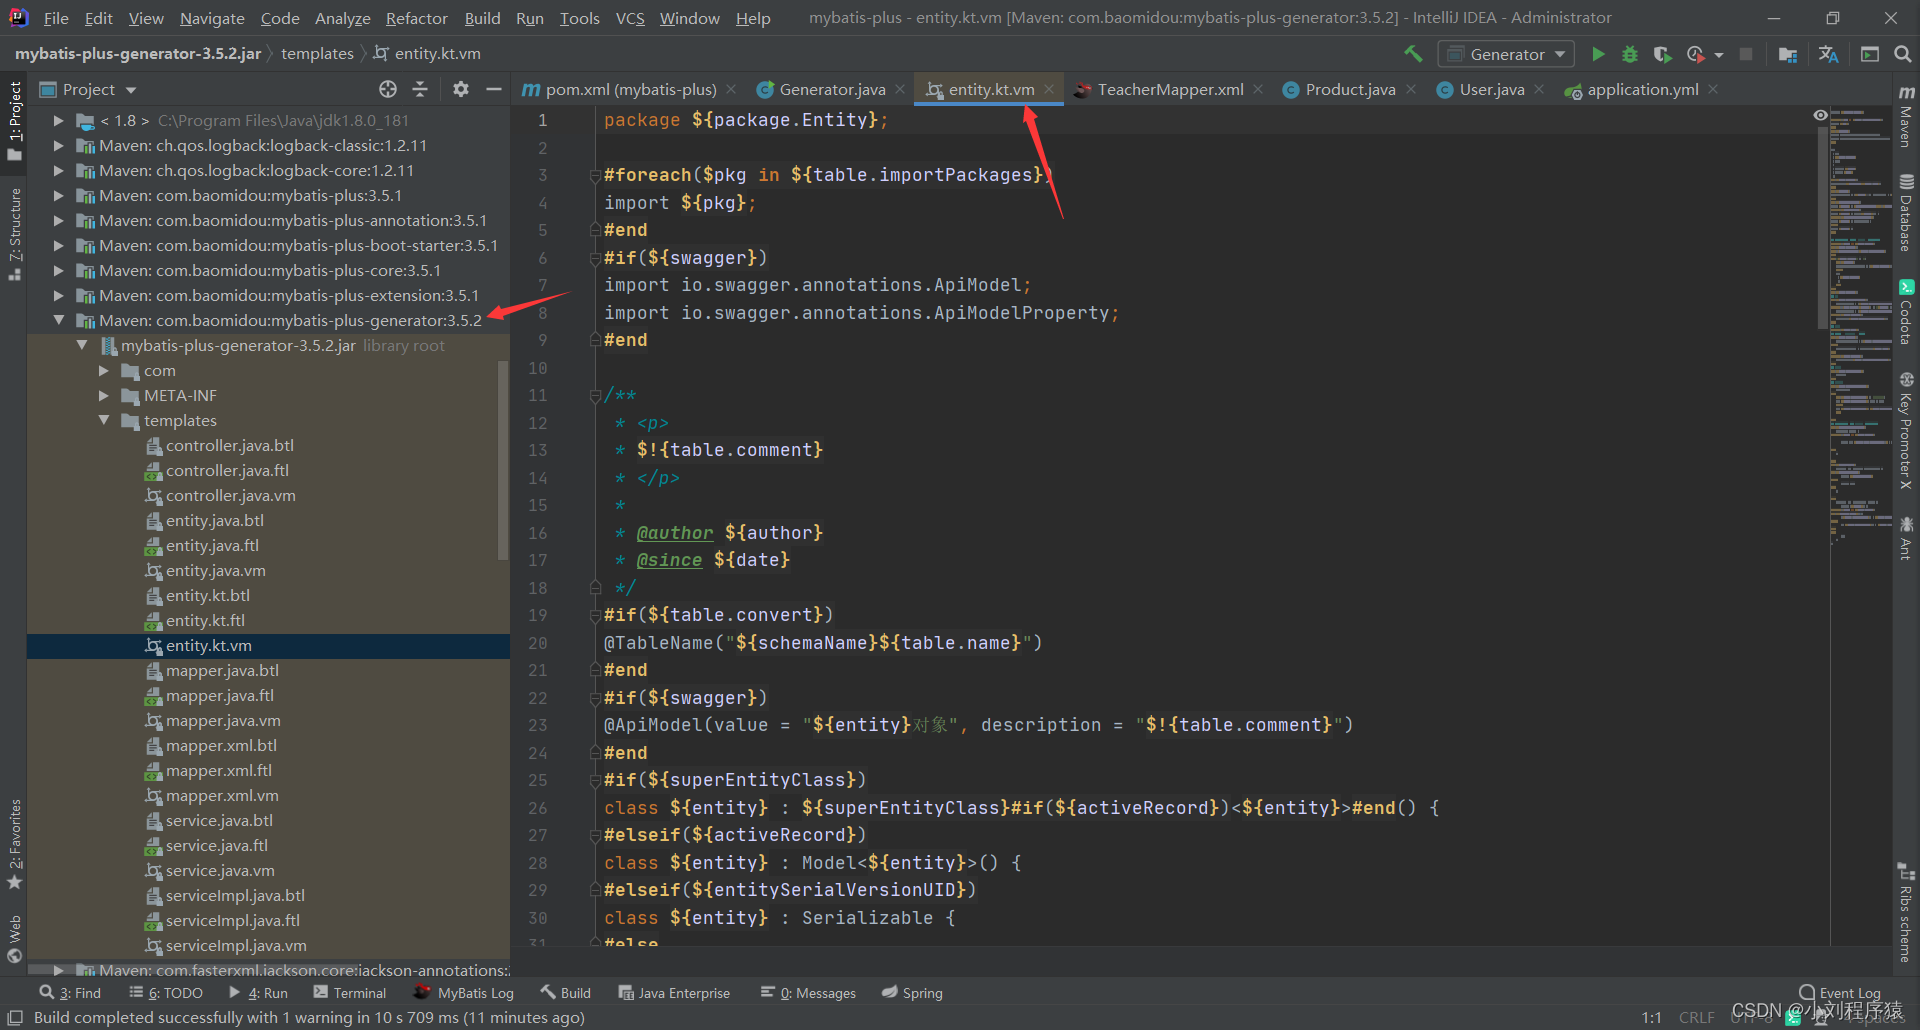Collapse the templates folder

103,420
